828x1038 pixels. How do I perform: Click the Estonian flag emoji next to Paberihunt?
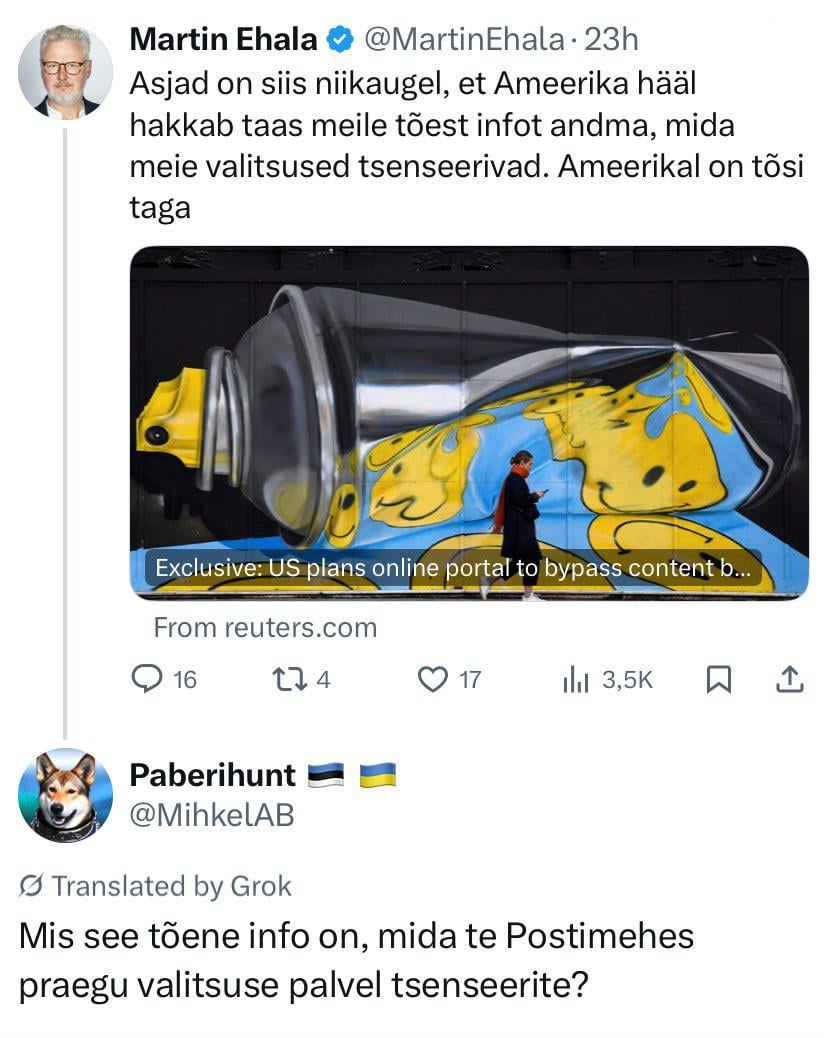click(x=327, y=775)
